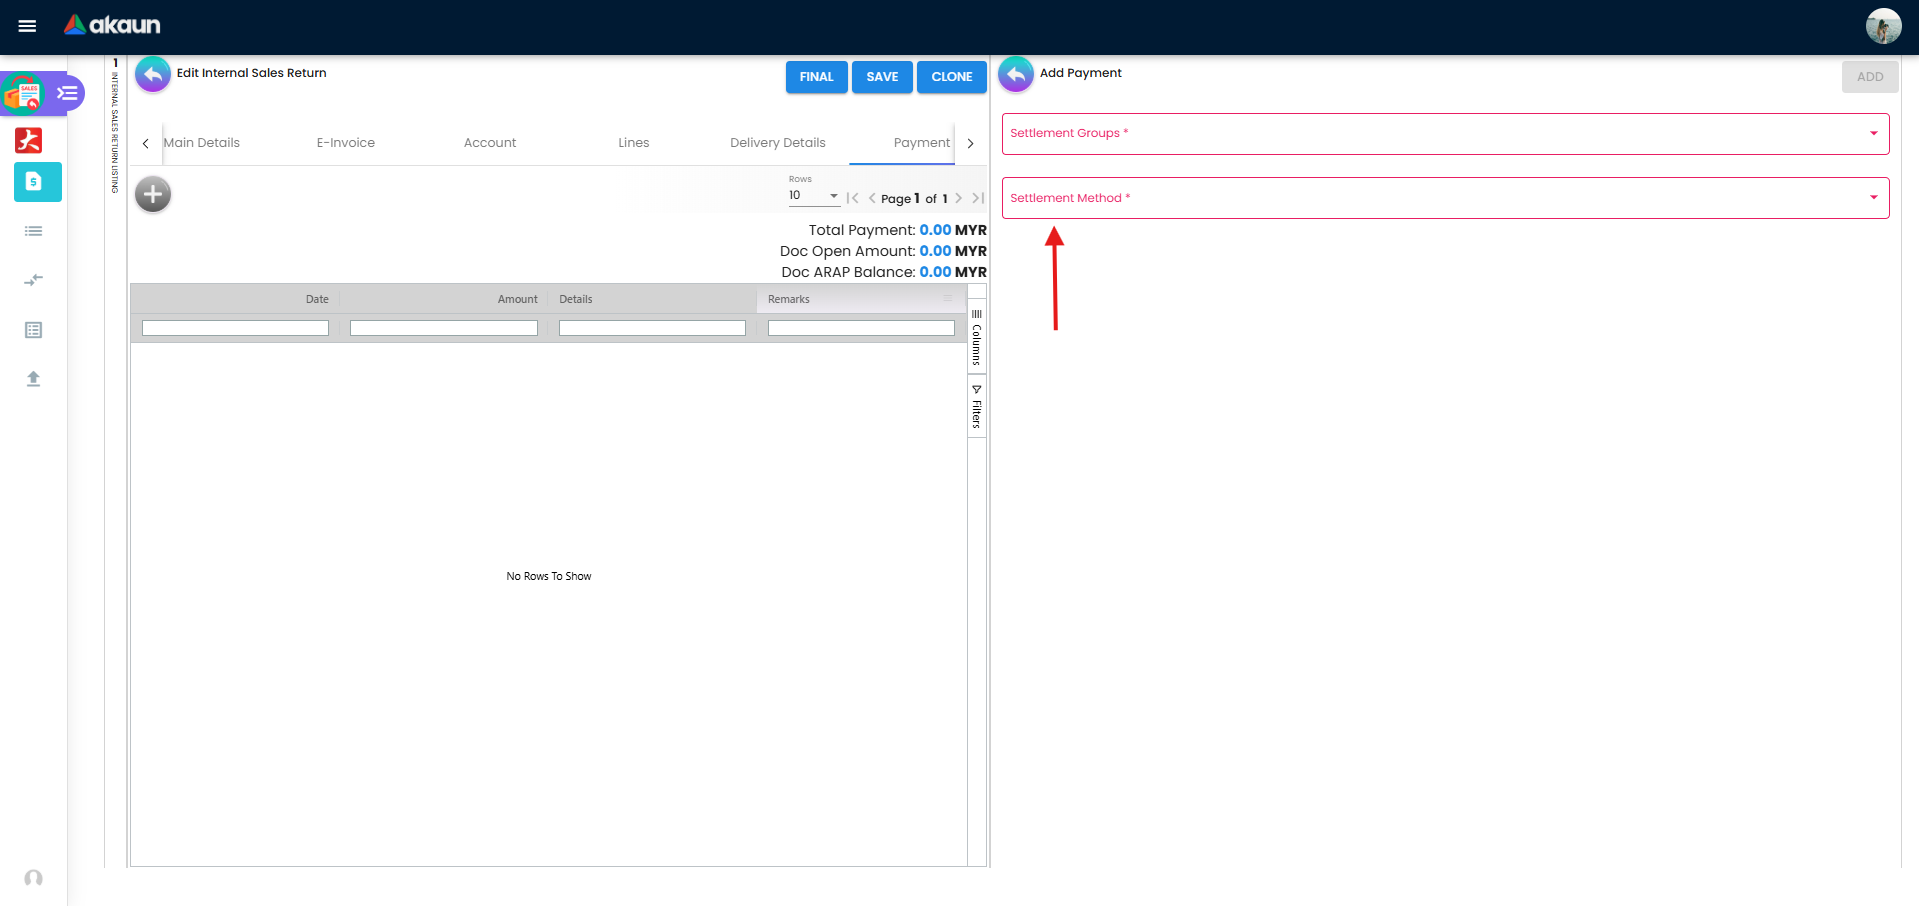The width and height of the screenshot is (1919, 906).
Task: Click the gray plus add payment button
Action: pos(153,194)
